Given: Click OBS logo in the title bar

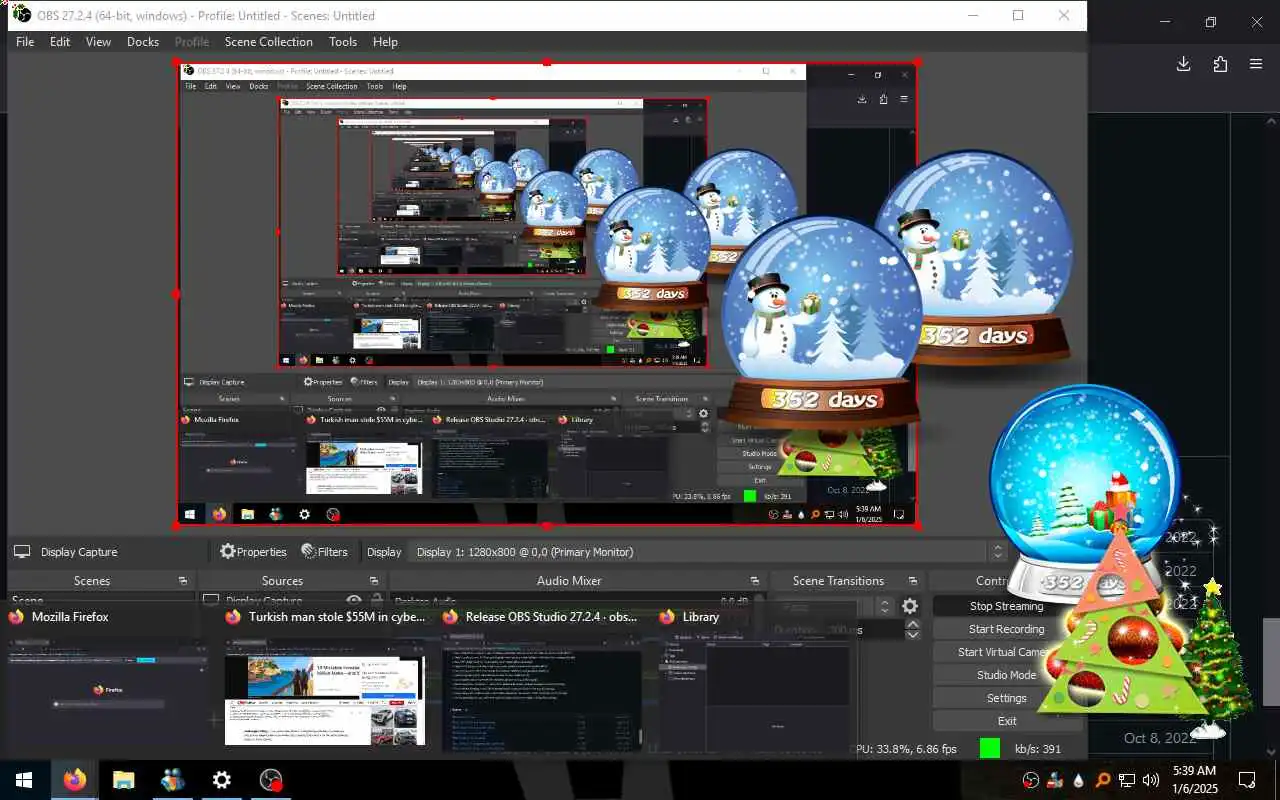Looking at the screenshot, I should [20, 14].
